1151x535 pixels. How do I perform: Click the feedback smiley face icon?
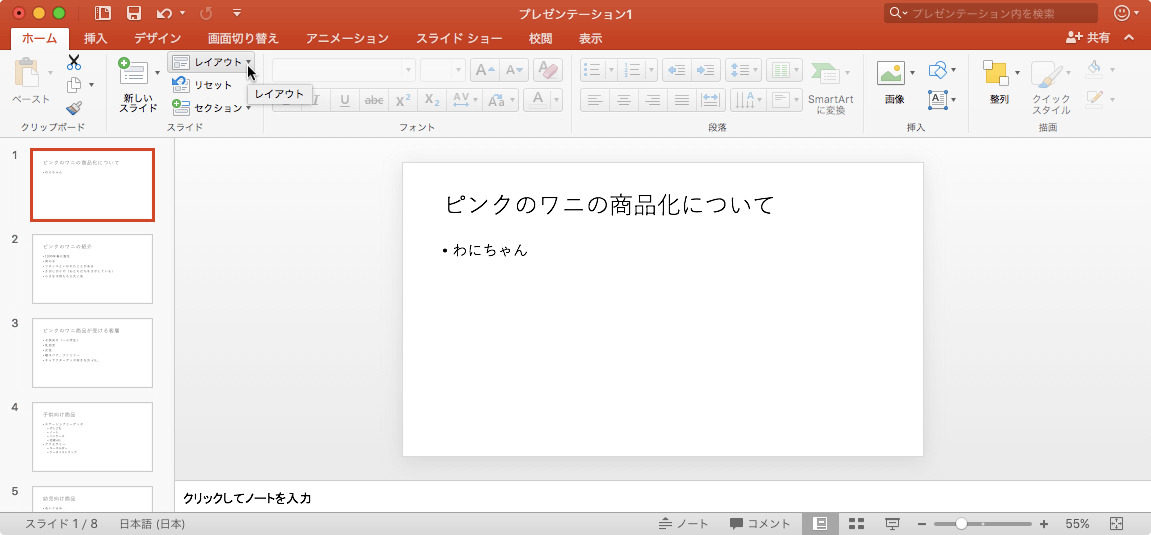click(1123, 13)
